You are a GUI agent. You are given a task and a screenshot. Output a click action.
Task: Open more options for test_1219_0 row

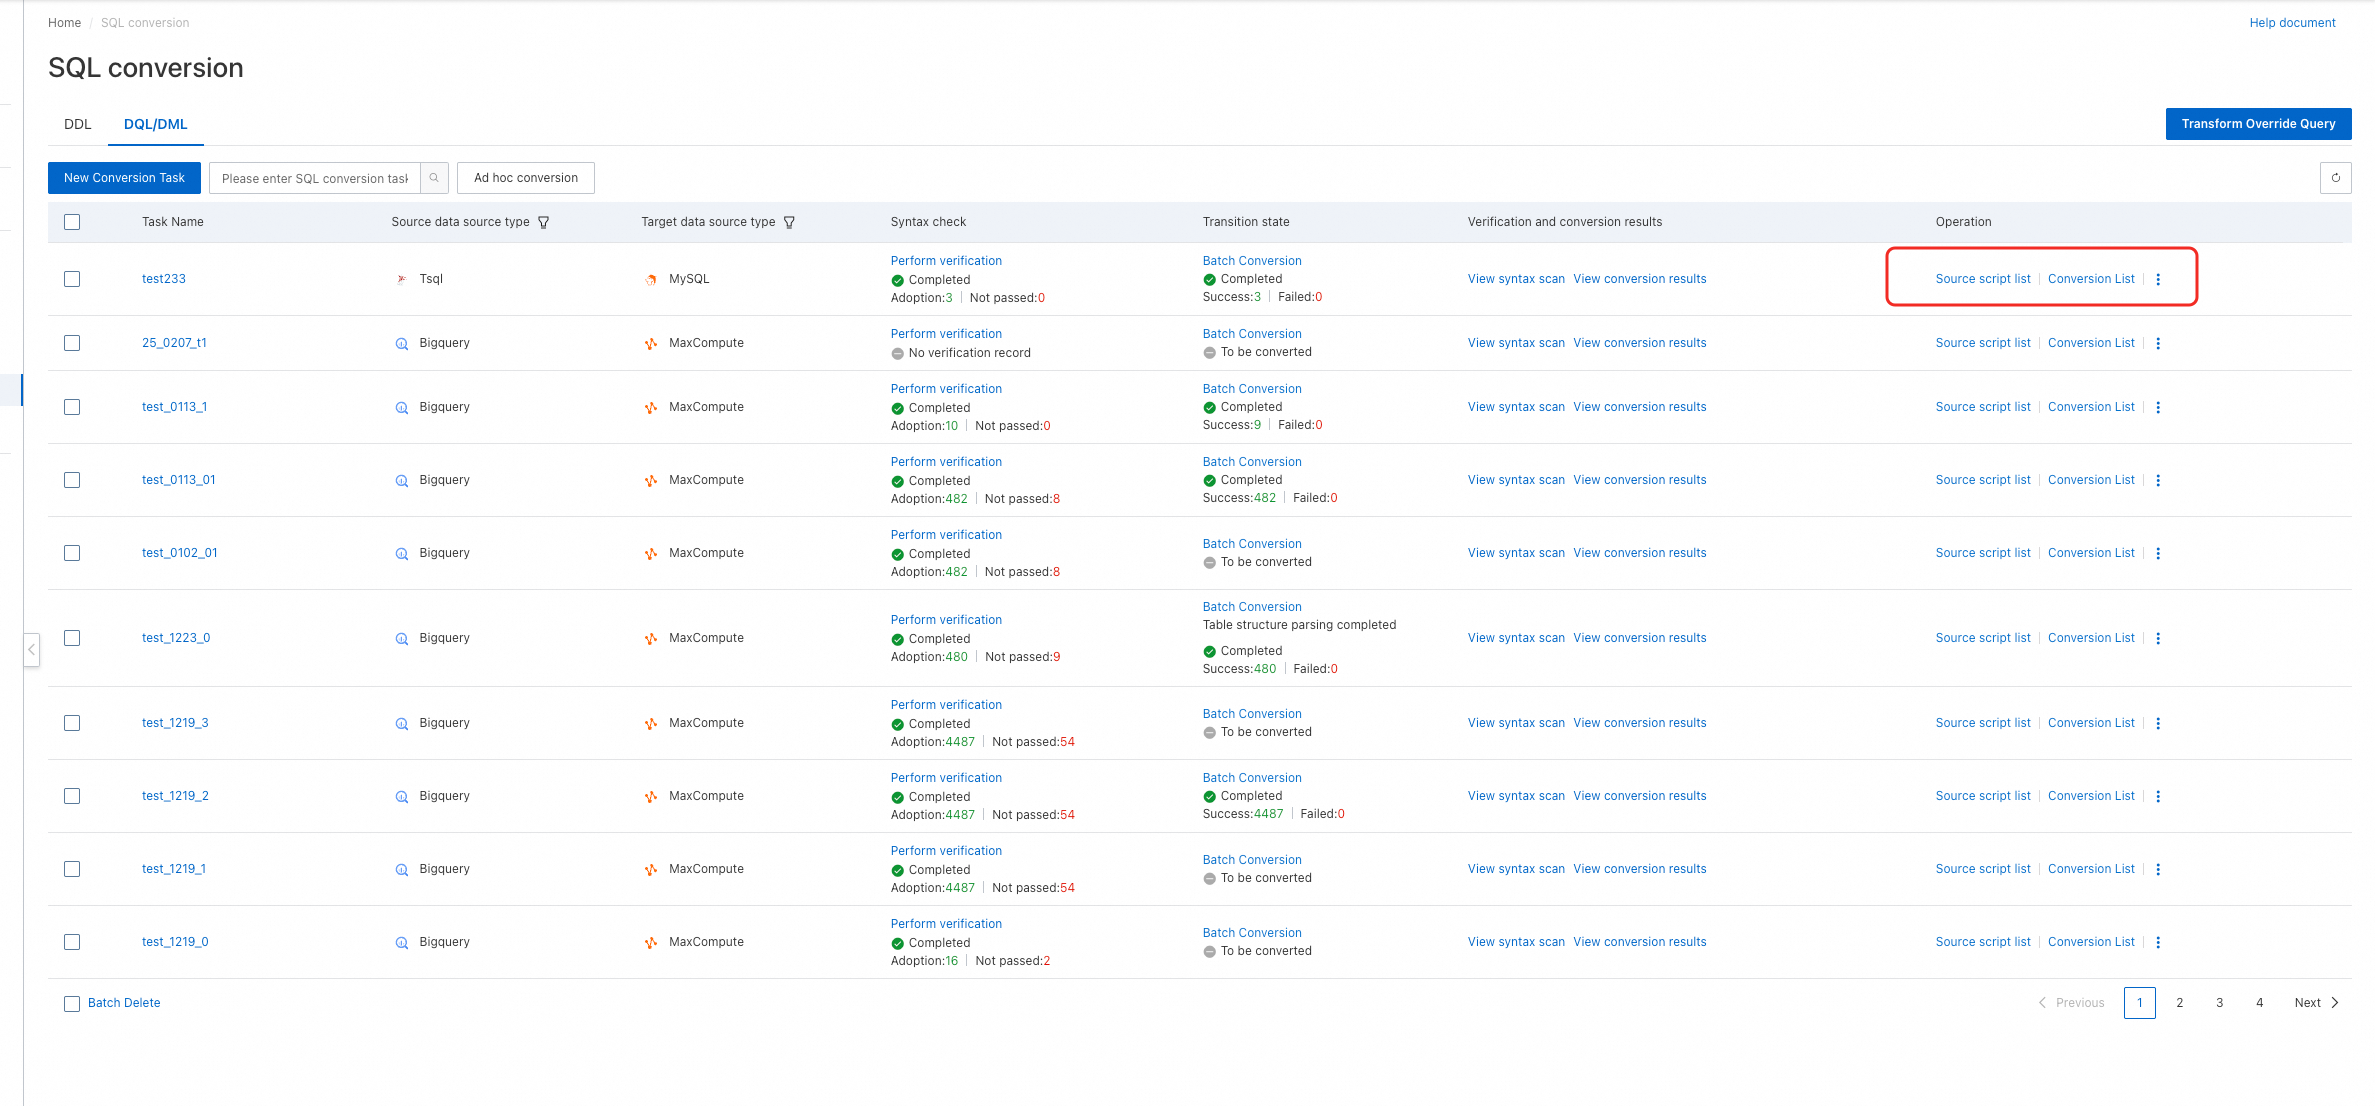[2158, 942]
